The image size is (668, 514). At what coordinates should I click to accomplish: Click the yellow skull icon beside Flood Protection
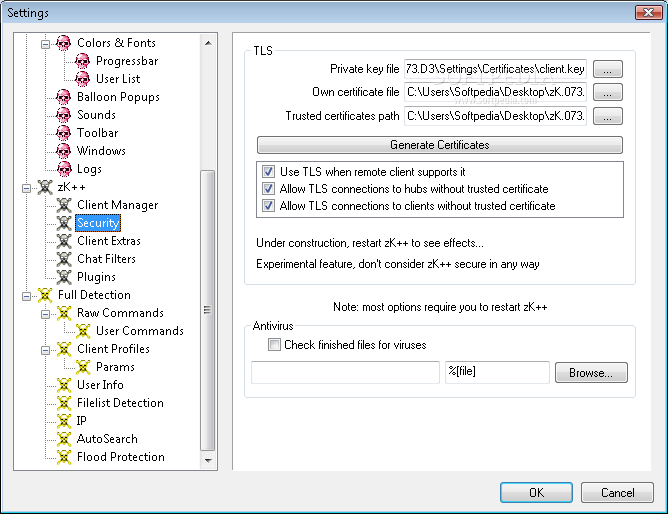click(x=63, y=457)
